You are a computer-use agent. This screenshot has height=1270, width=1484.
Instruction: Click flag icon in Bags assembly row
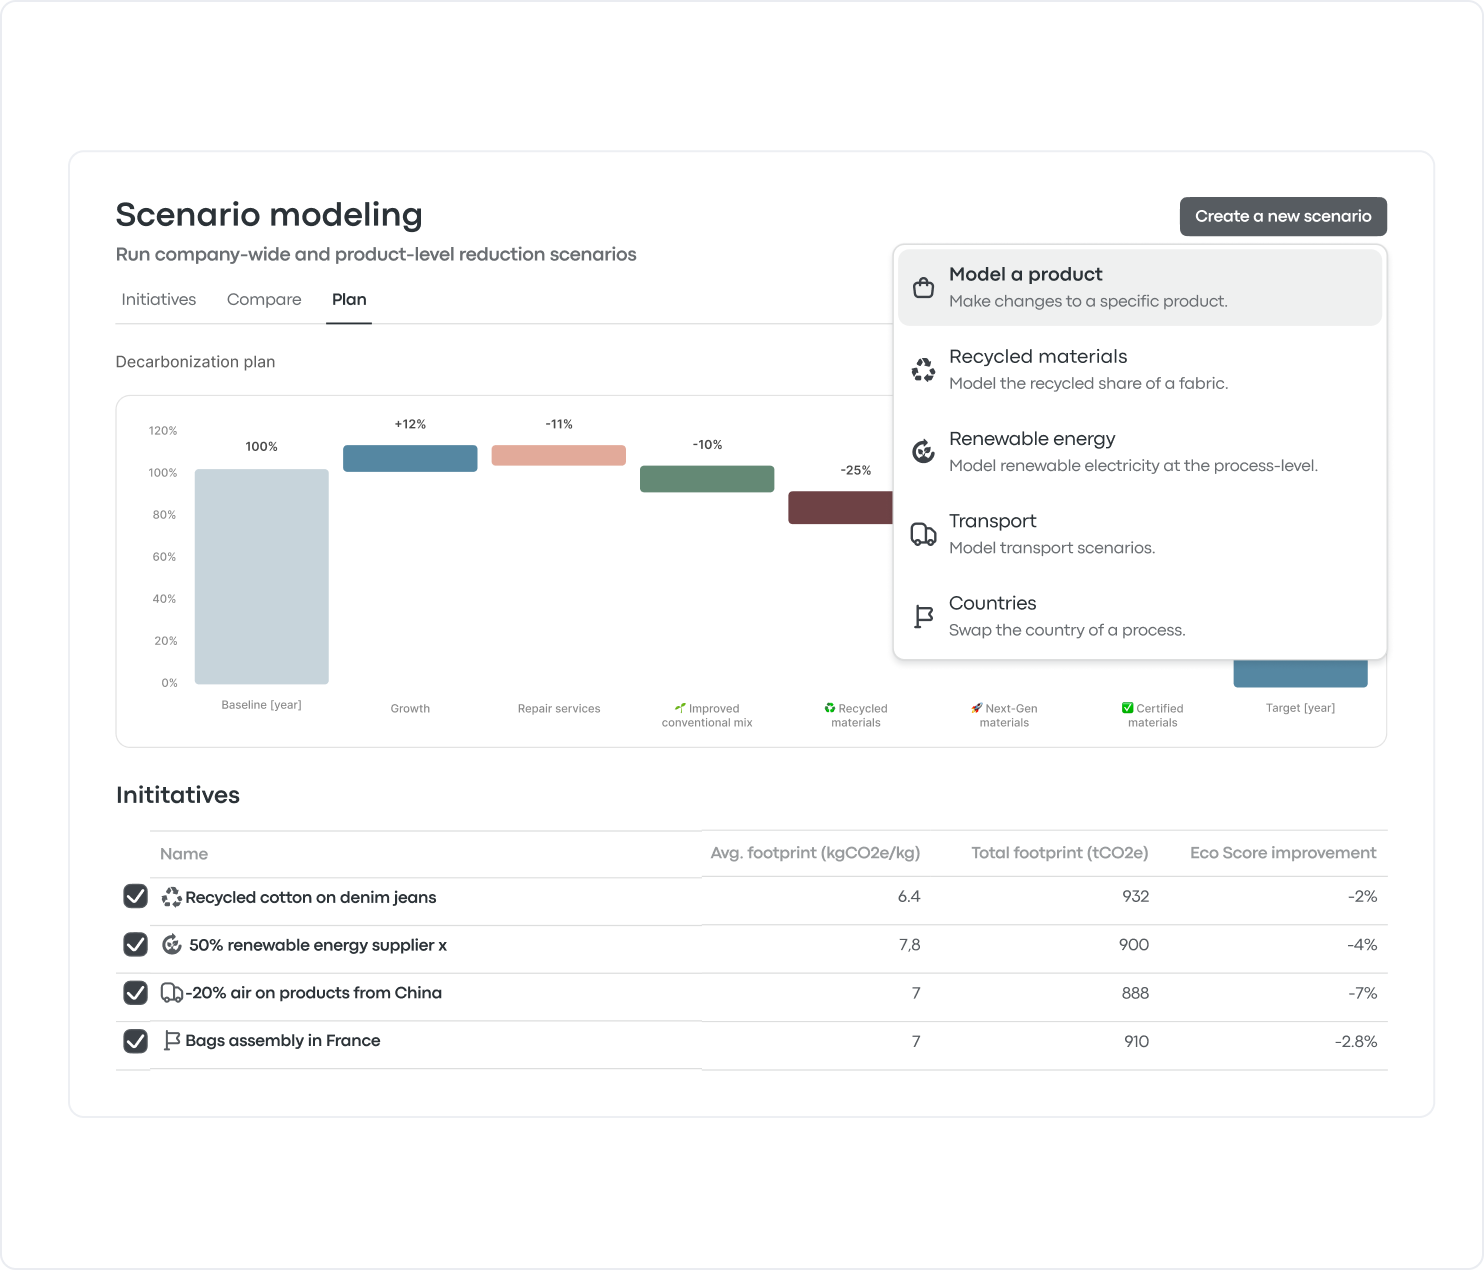[172, 1041]
